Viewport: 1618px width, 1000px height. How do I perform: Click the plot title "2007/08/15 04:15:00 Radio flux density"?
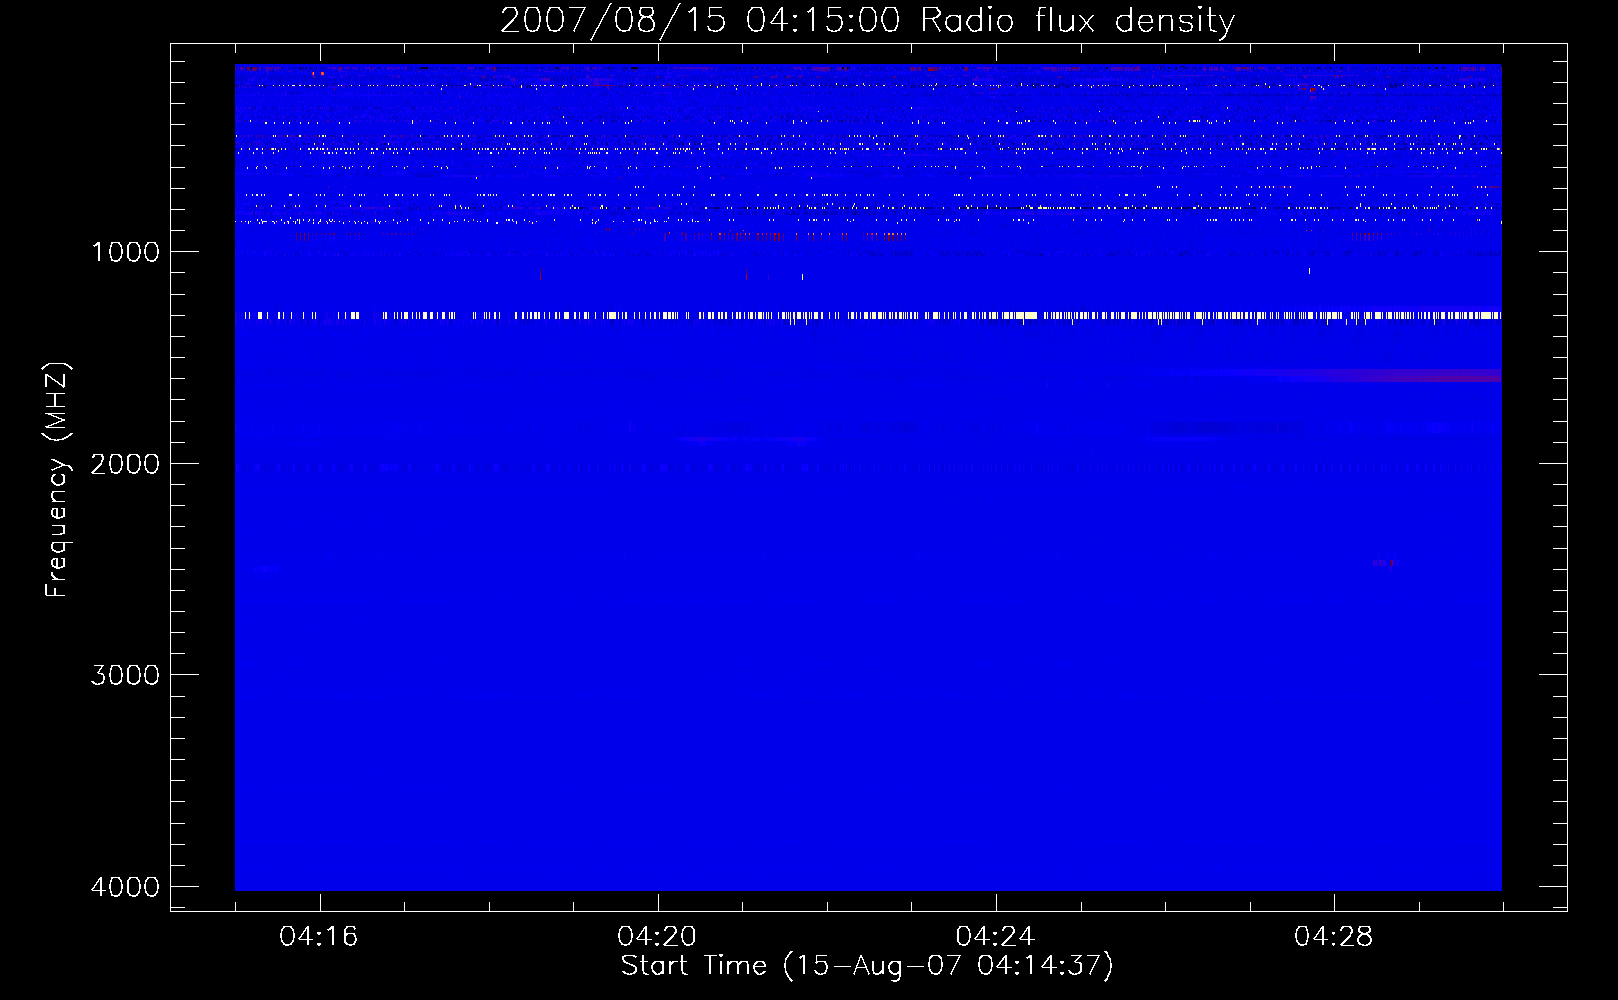tap(867, 20)
